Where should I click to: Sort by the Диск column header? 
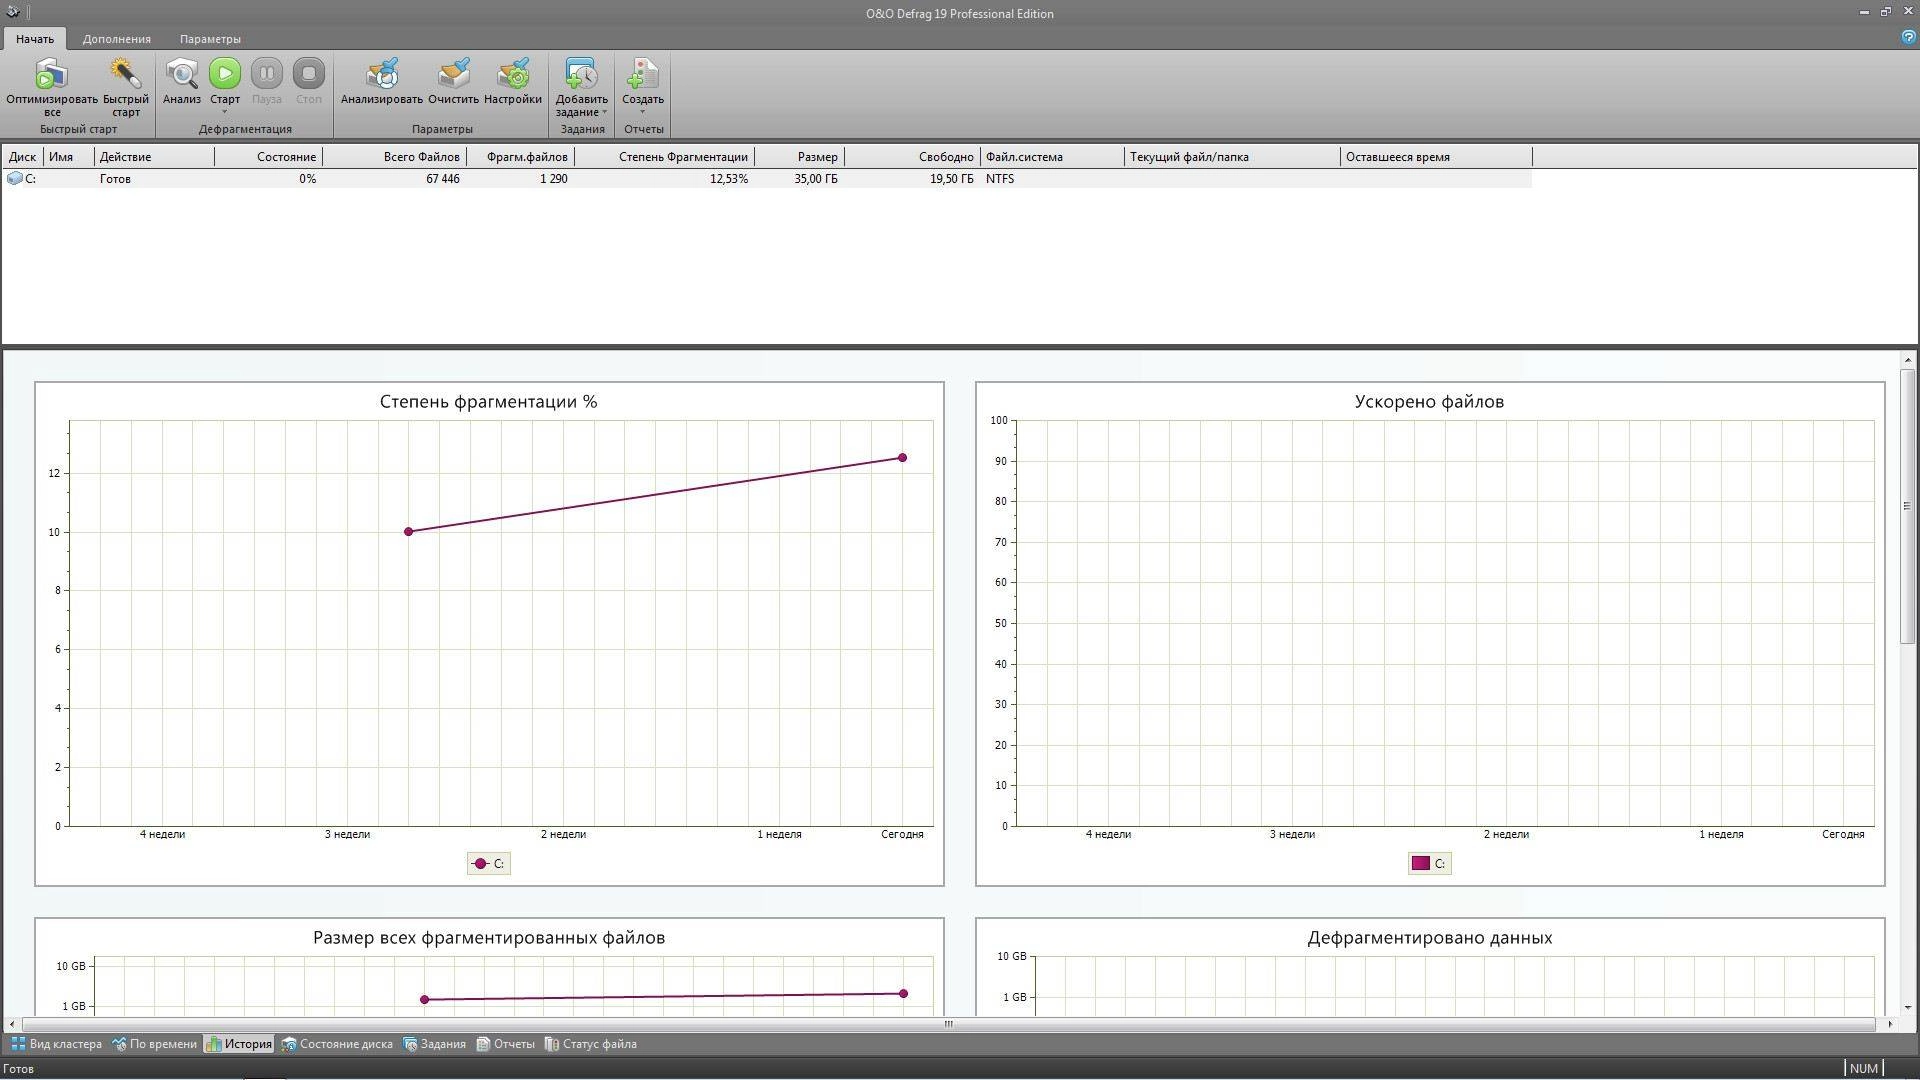[22, 157]
